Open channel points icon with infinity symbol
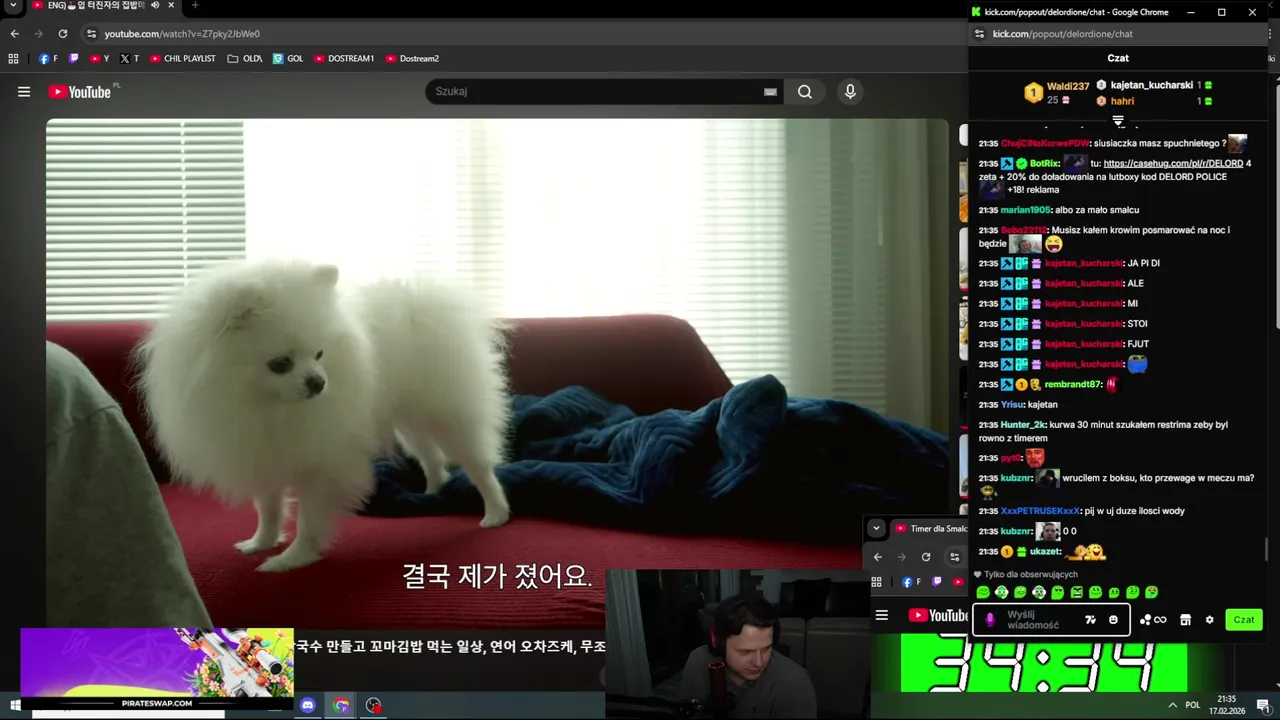 point(1153,620)
